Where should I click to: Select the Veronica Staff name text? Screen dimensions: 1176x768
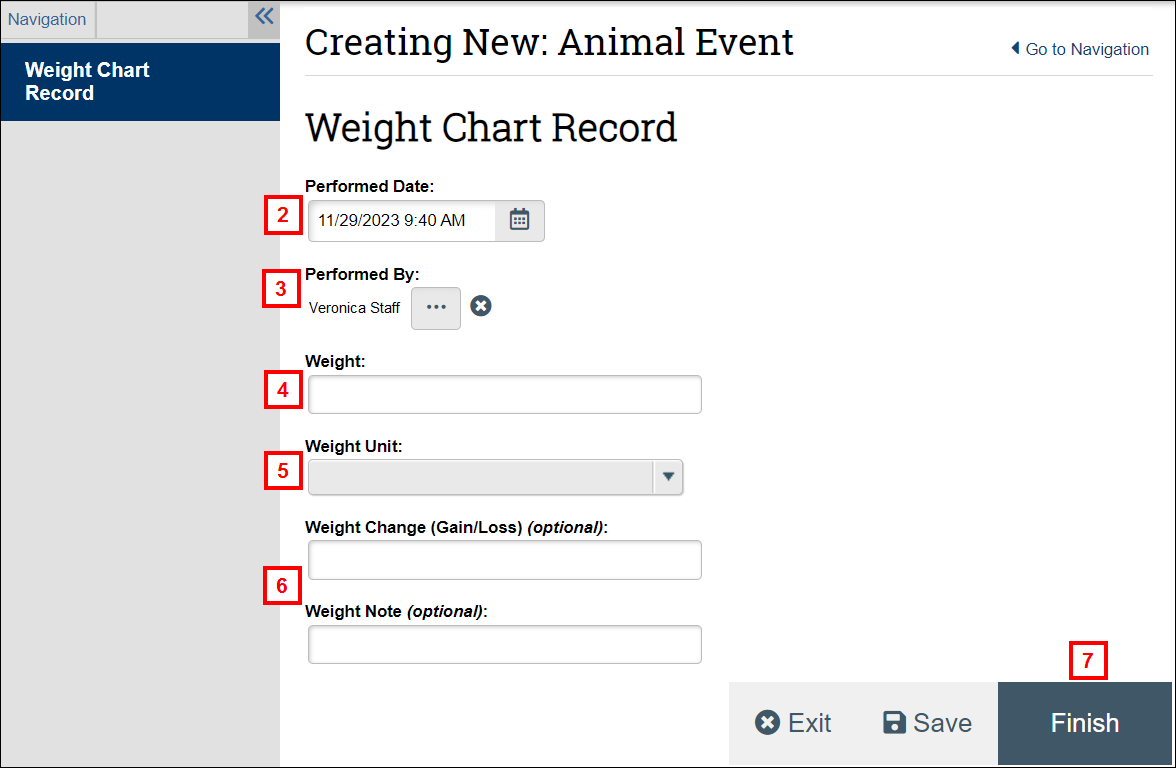click(354, 307)
